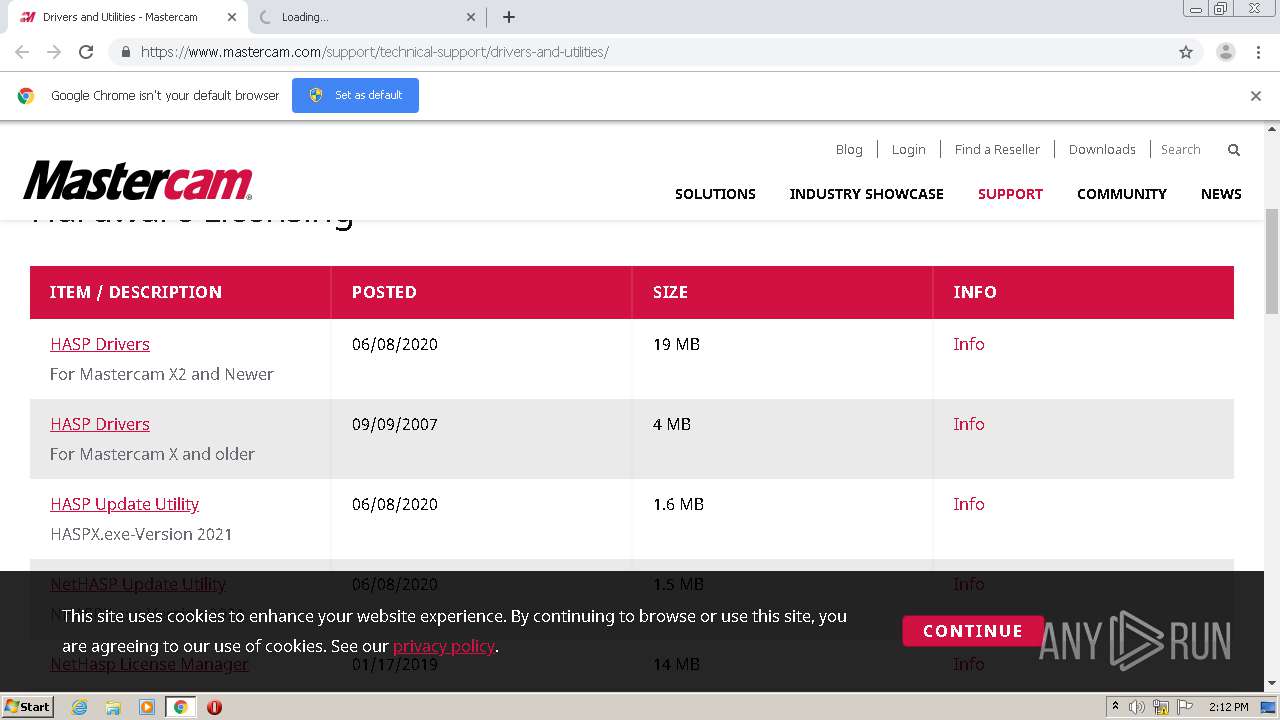Open the Downloads link
Viewport: 1280px width, 720px height.
click(x=1102, y=149)
